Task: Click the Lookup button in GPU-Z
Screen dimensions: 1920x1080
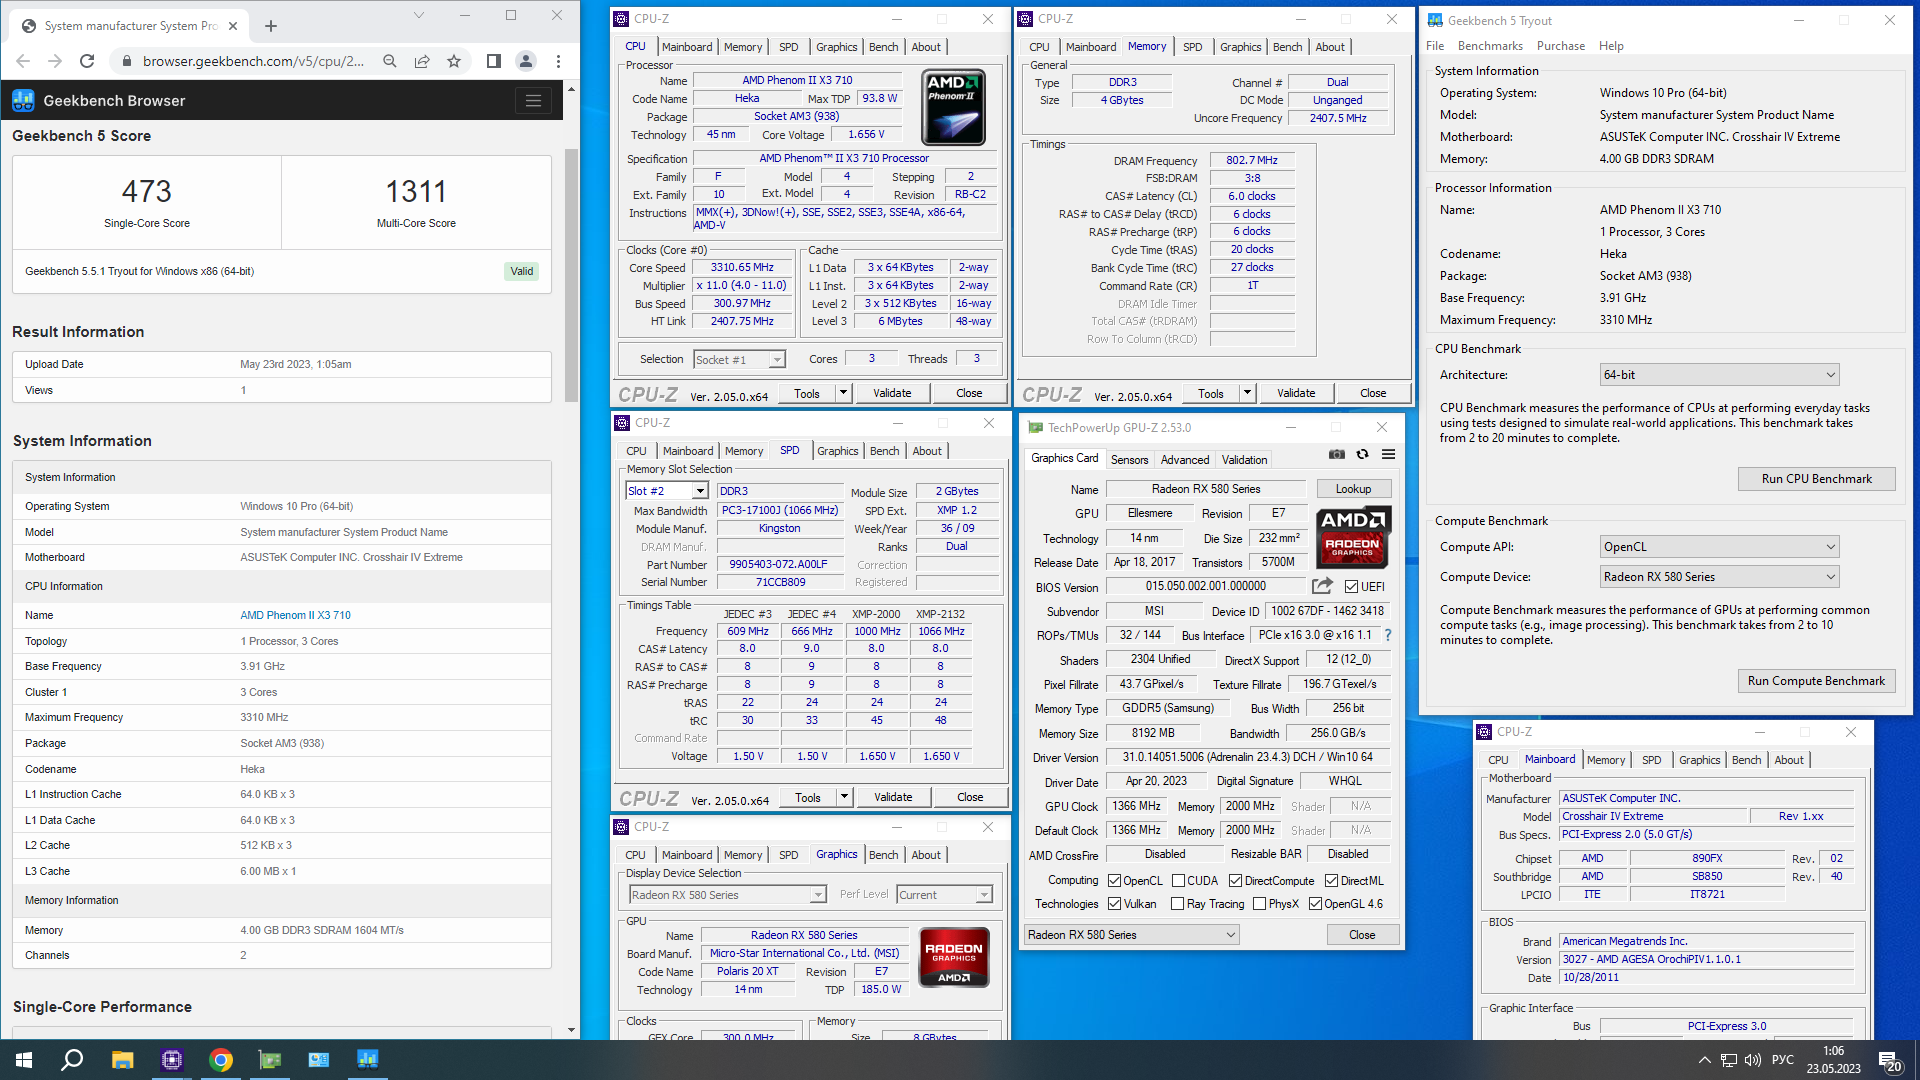Action: tap(1353, 489)
